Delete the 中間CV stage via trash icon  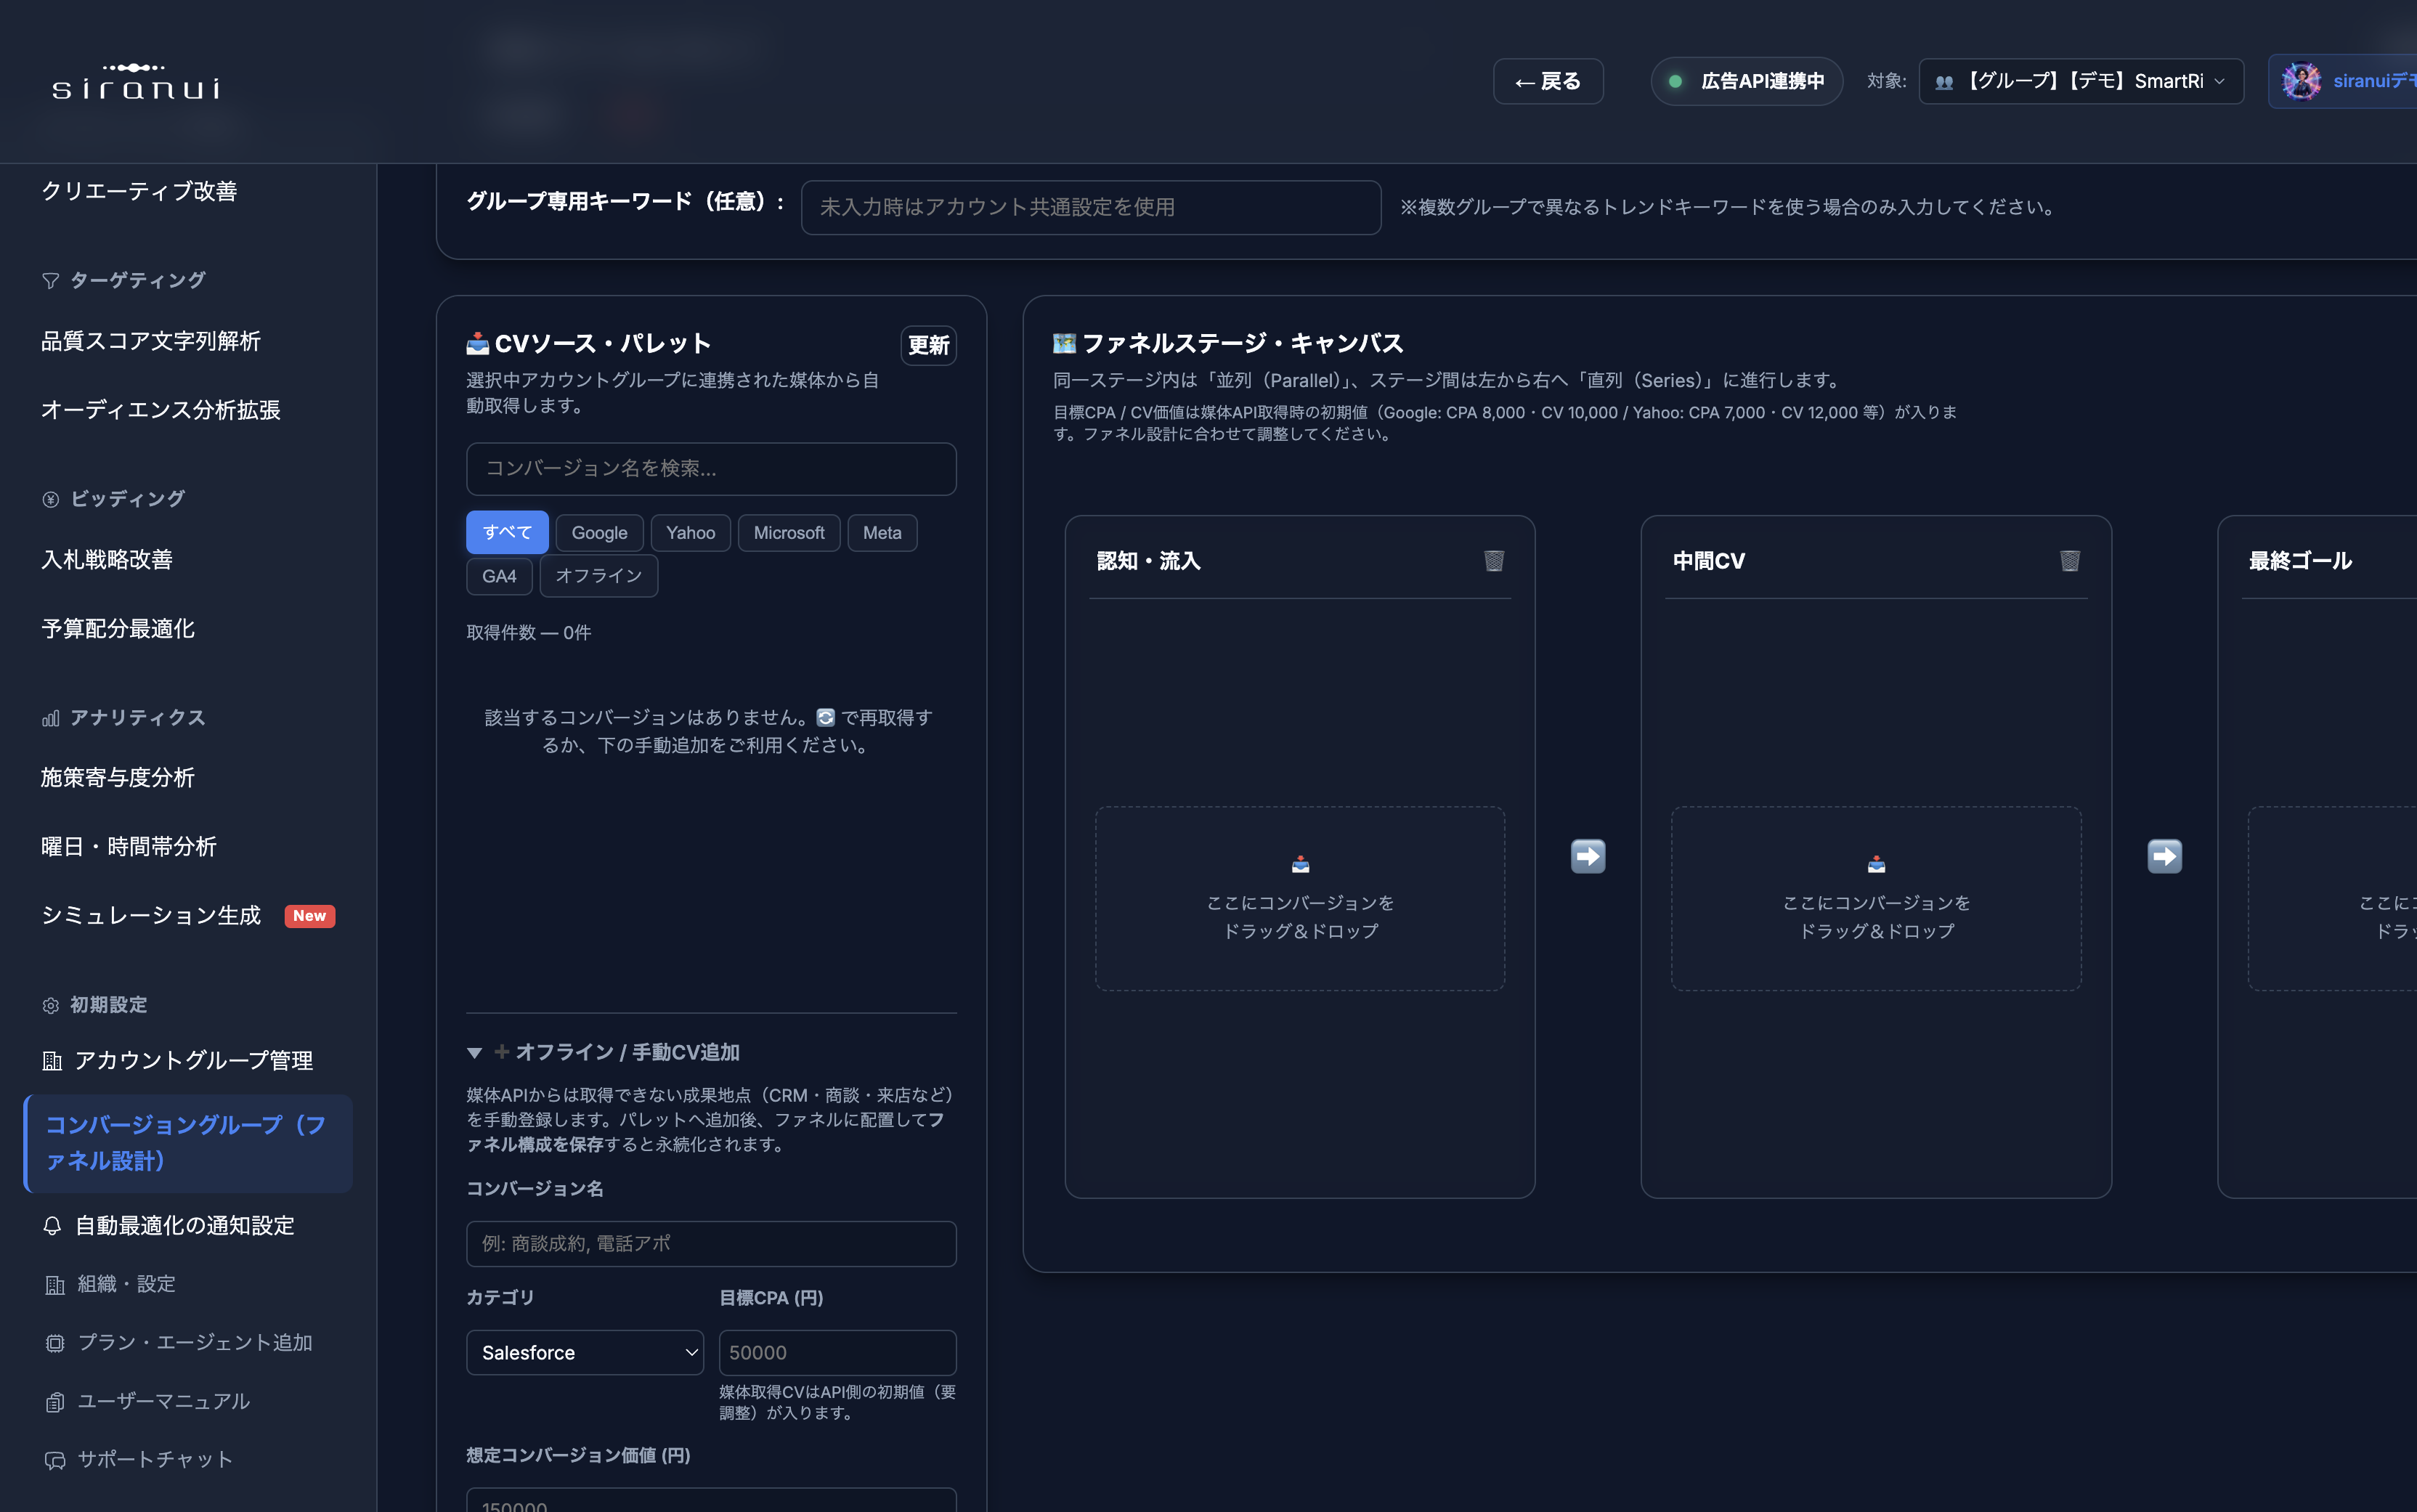point(2069,560)
